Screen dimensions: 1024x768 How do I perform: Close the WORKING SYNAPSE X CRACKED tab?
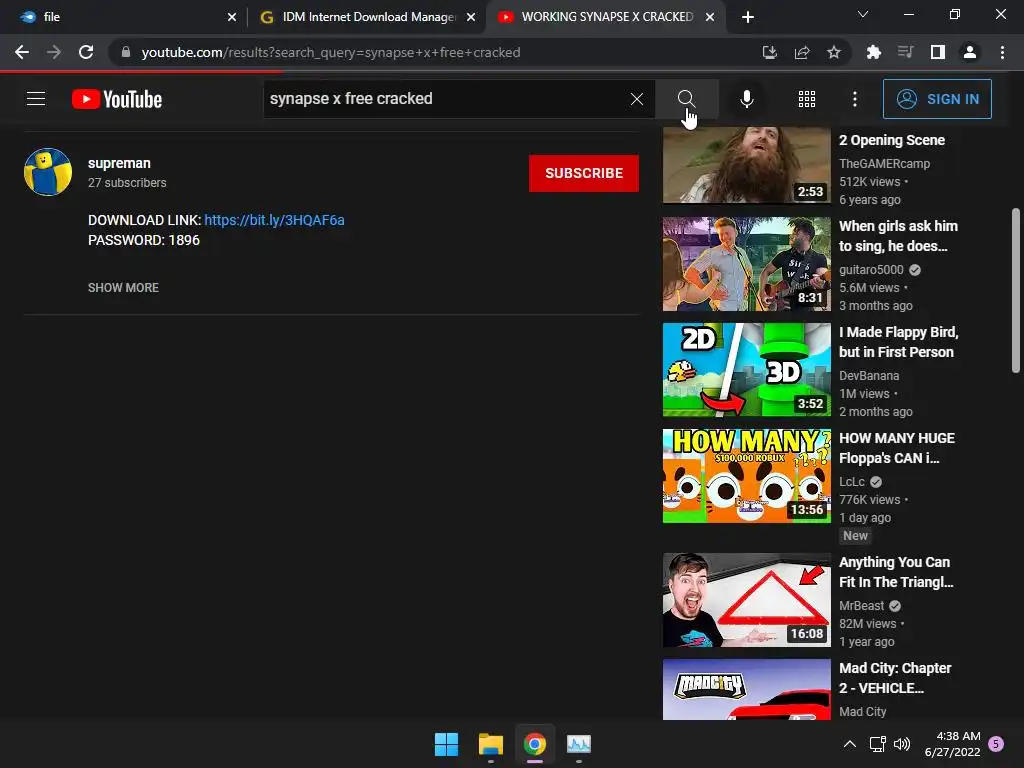[x=710, y=18]
